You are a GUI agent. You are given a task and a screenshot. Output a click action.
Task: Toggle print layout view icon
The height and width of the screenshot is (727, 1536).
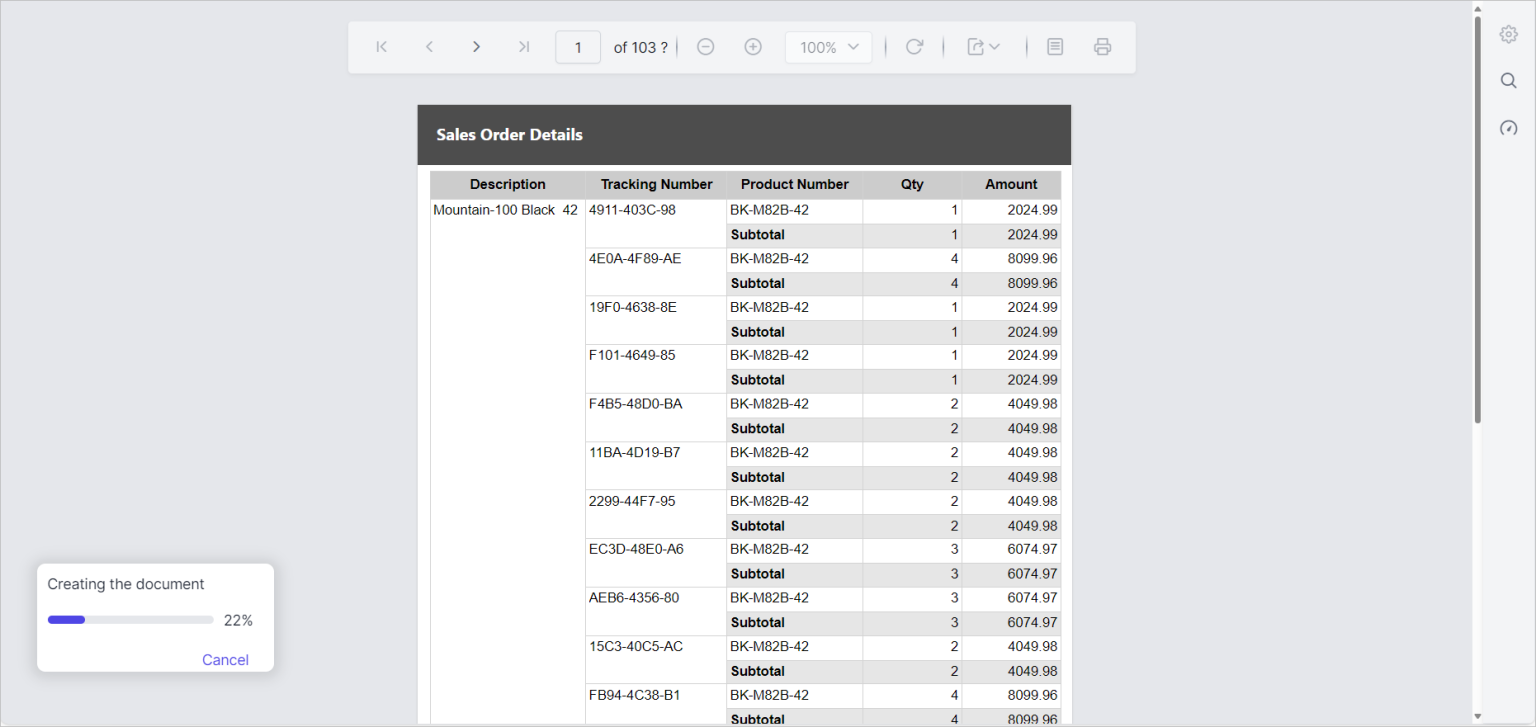[1055, 47]
